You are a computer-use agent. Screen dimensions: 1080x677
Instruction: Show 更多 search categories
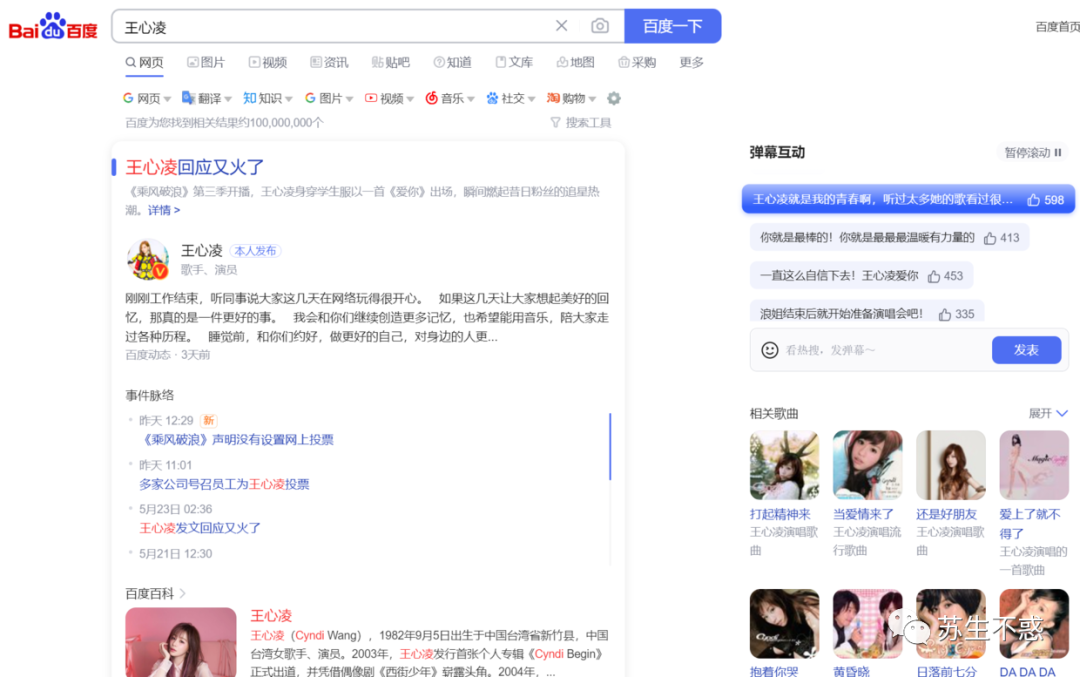click(x=692, y=63)
